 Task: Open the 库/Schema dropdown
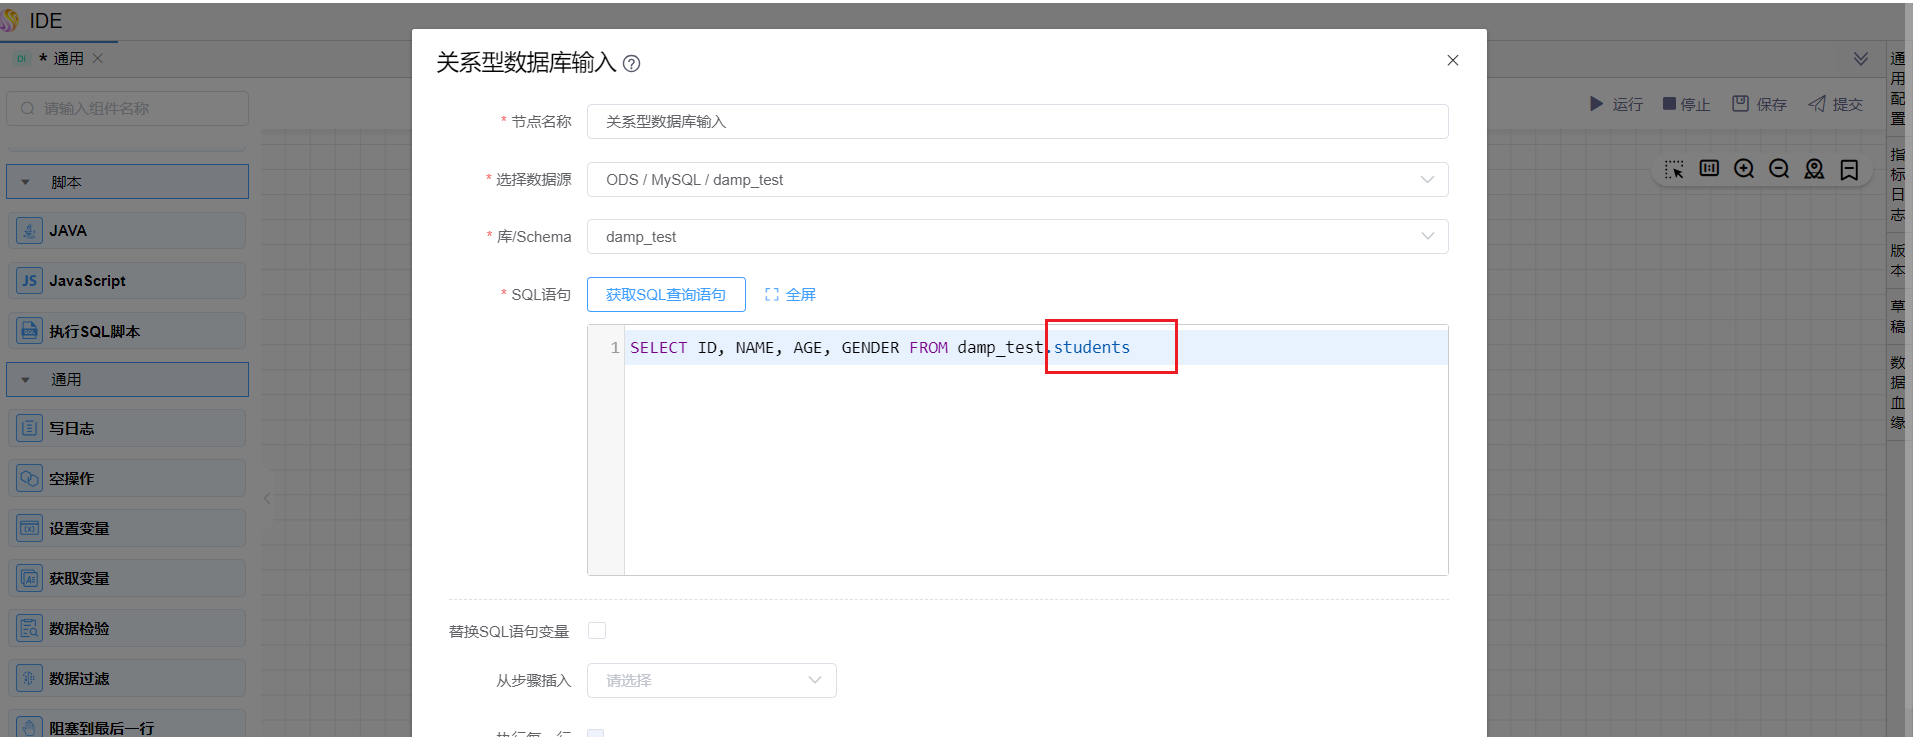point(1017,237)
